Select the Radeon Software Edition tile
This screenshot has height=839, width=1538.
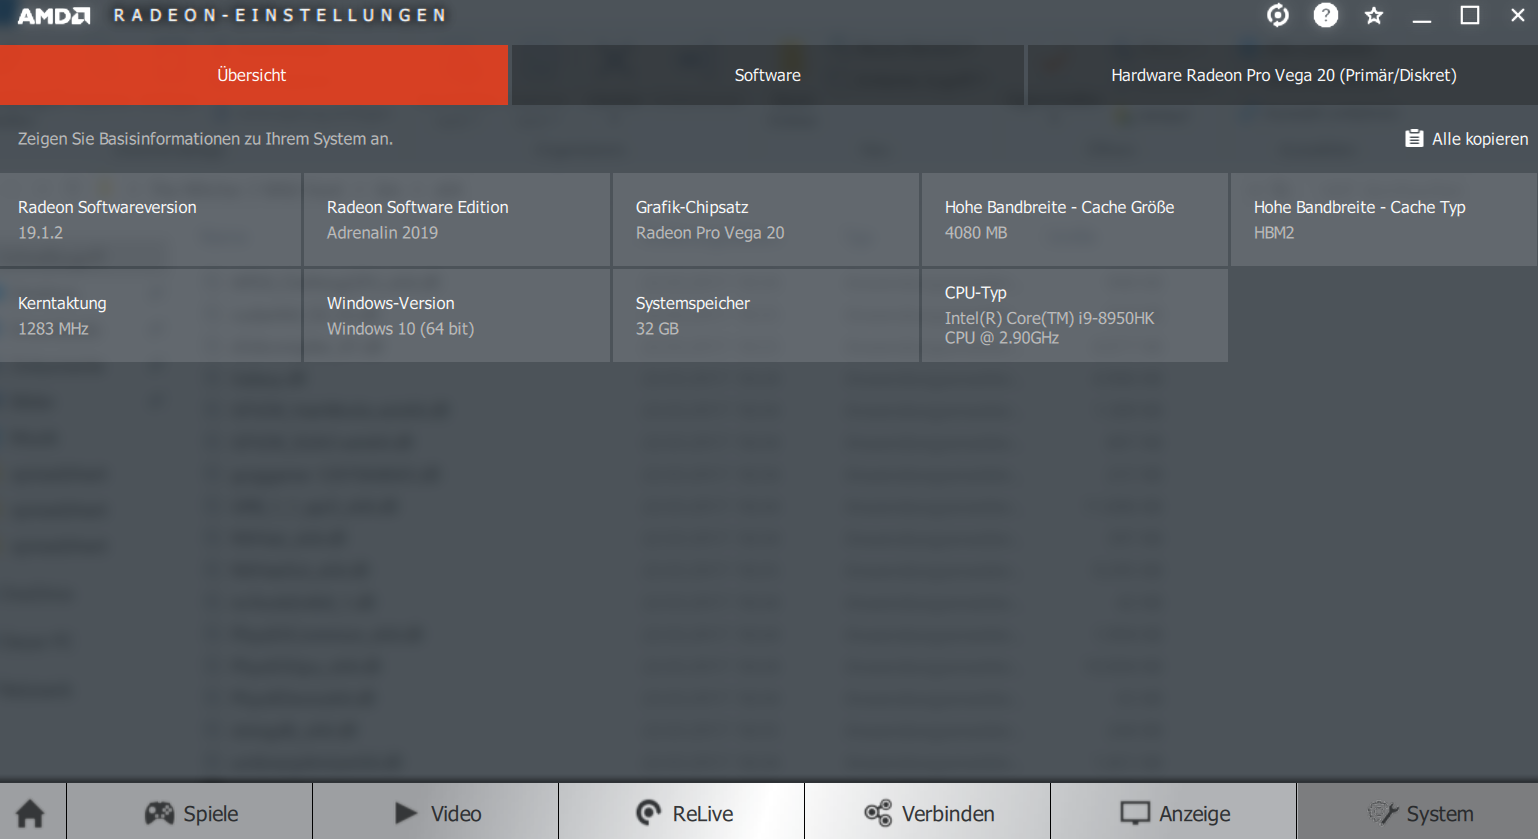pyautogui.click(x=457, y=220)
